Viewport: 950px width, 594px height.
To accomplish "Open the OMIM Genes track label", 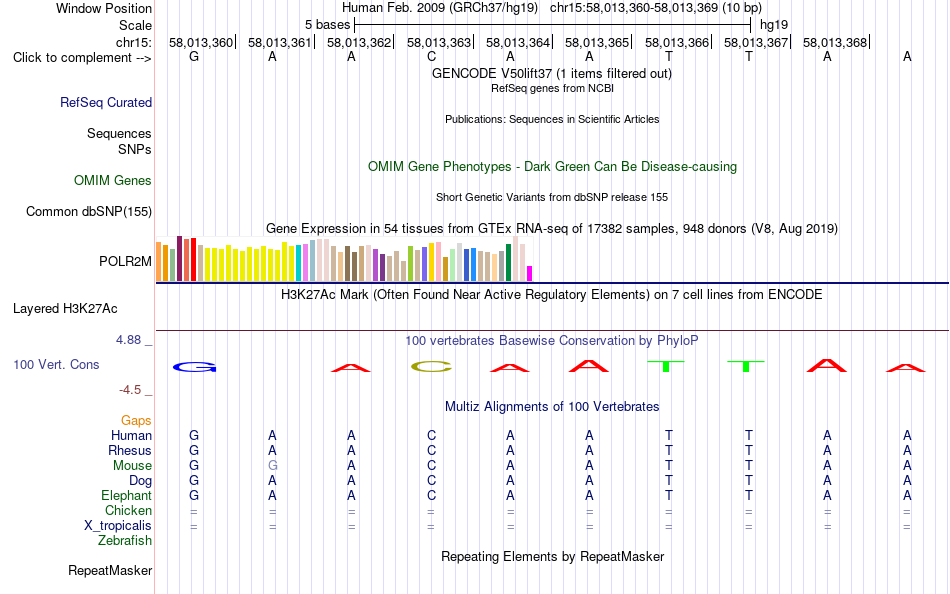I will click(x=113, y=180).
